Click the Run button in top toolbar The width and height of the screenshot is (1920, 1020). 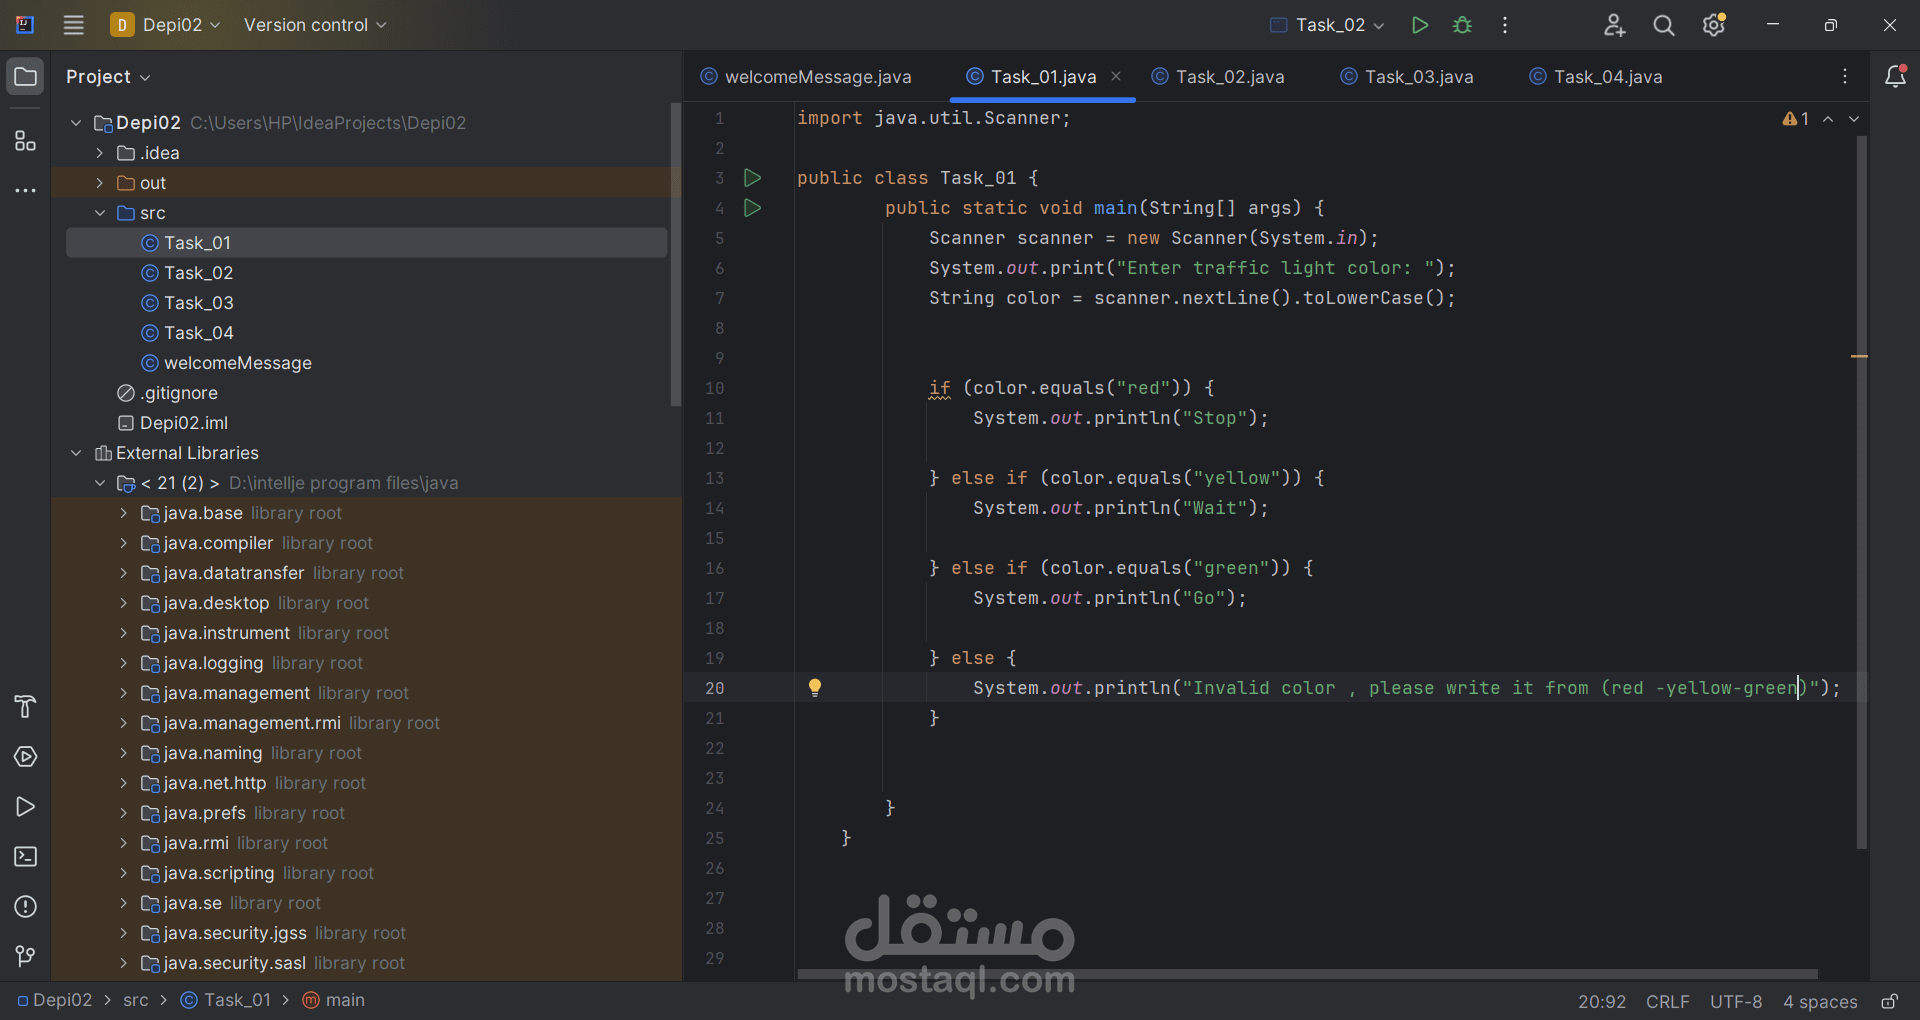click(1419, 25)
